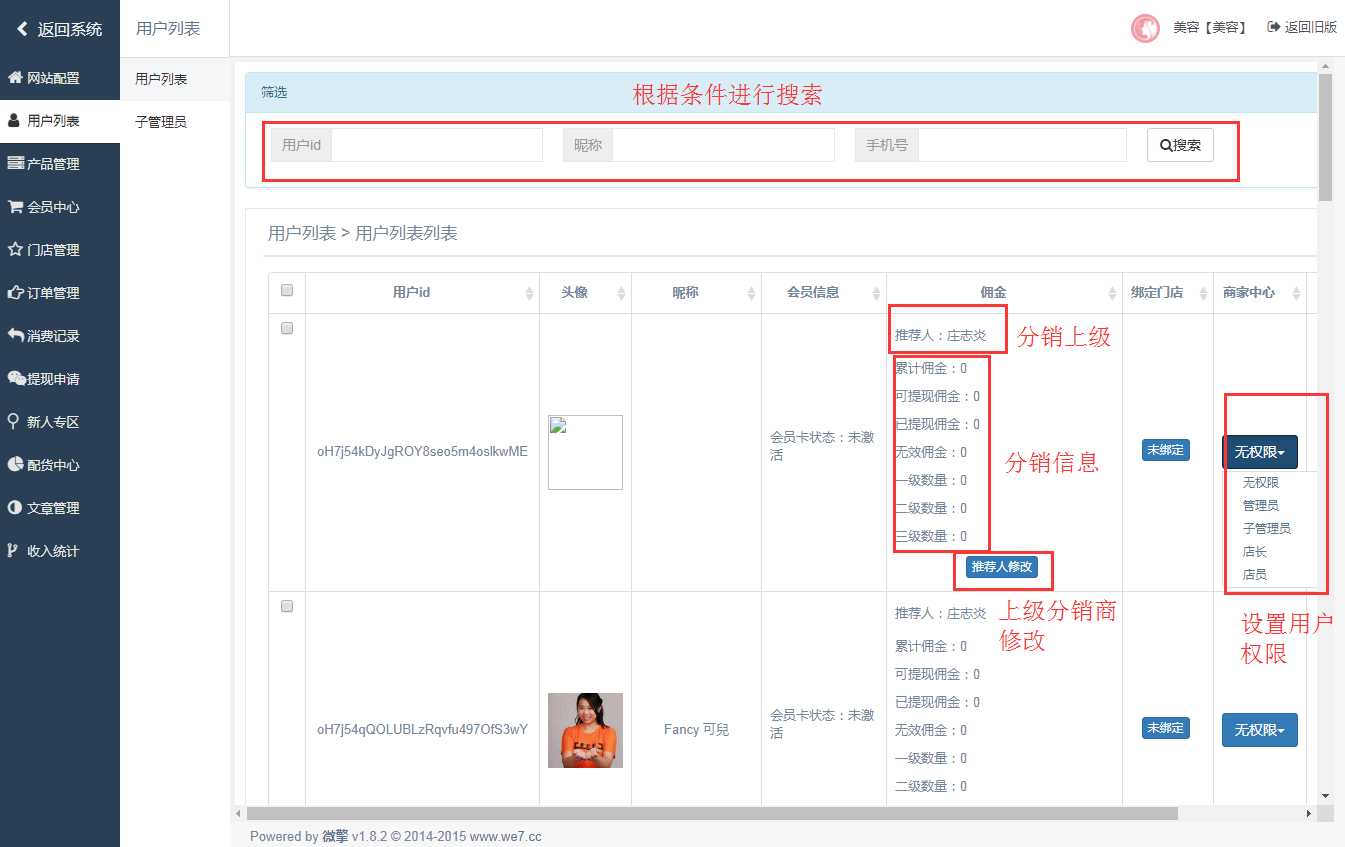Click the 返回旧版 link
The width and height of the screenshot is (1345, 847).
coord(1302,27)
